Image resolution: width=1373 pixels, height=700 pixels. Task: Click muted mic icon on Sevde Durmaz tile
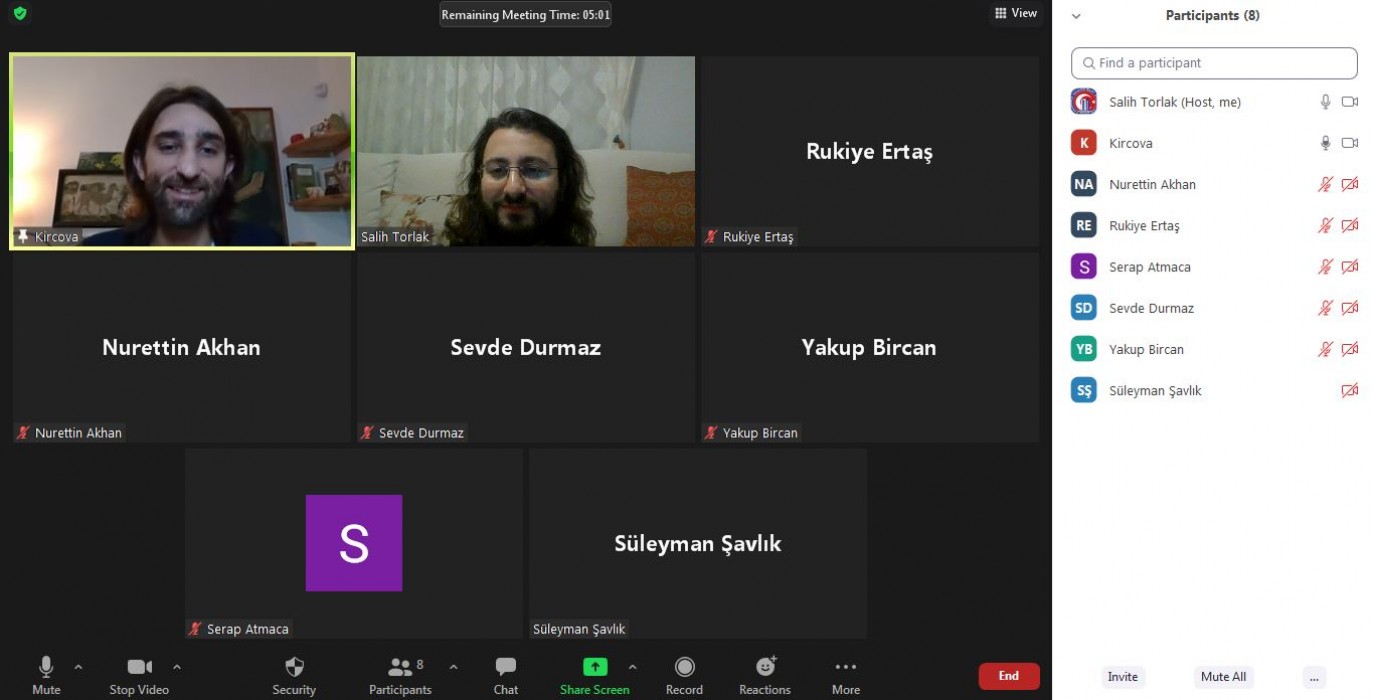coord(367,433)
